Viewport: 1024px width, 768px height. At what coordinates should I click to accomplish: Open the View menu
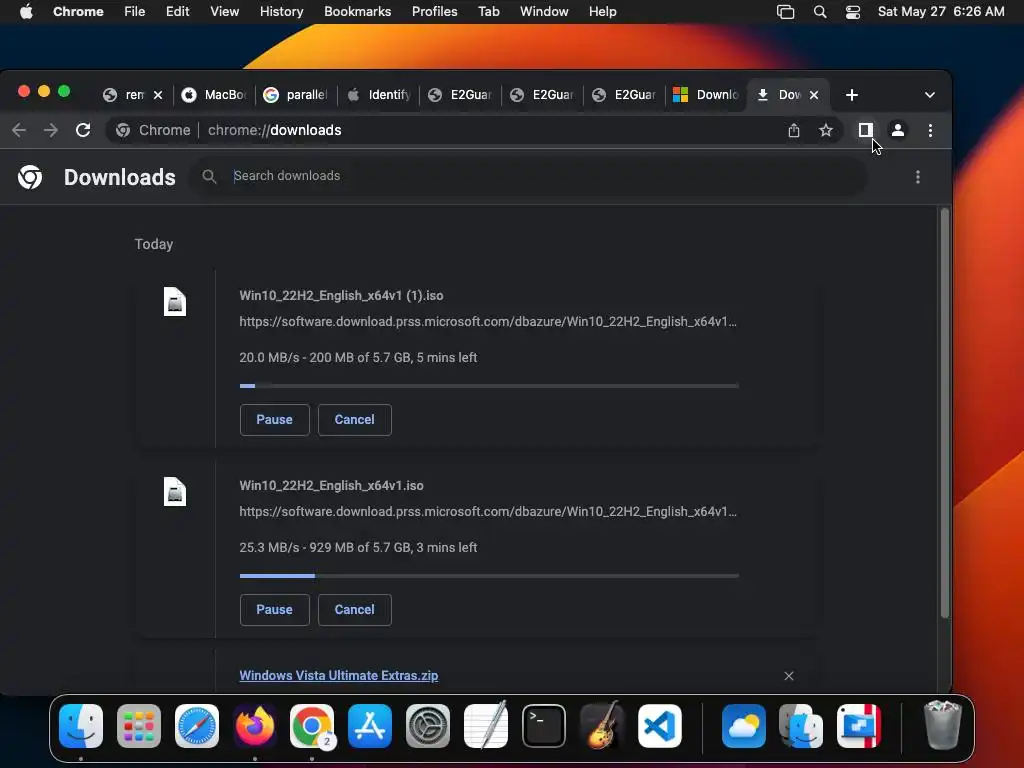click(x=224, y=12)
